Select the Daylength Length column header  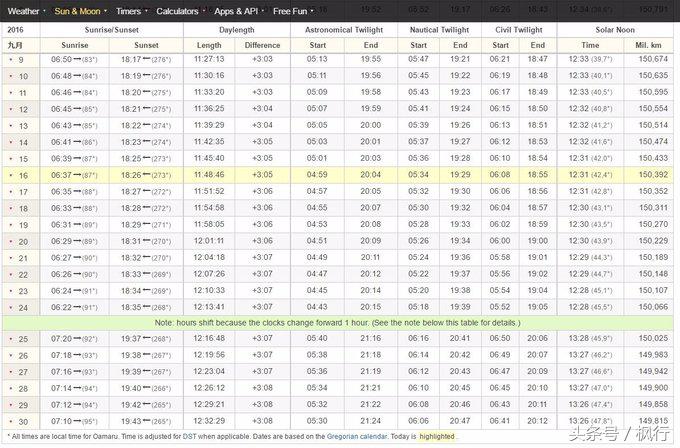pyautogui.click(x=209, y=45)
